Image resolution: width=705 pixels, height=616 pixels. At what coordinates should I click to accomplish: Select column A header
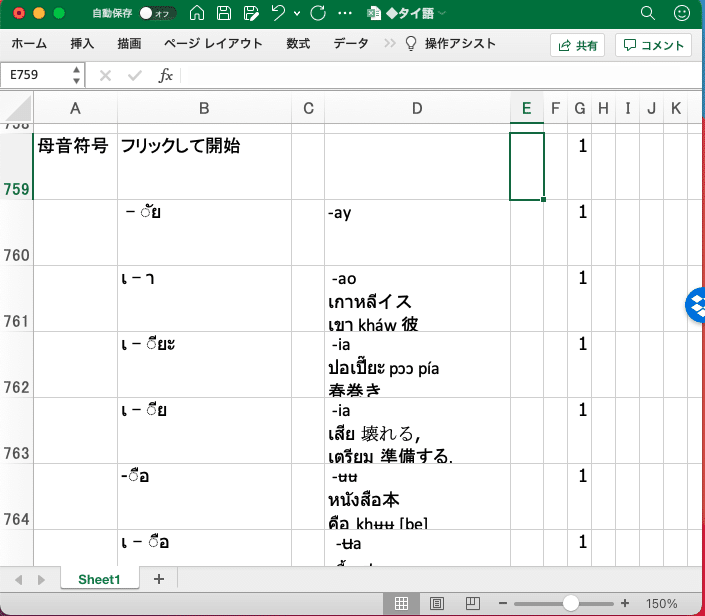pos(76,108)
